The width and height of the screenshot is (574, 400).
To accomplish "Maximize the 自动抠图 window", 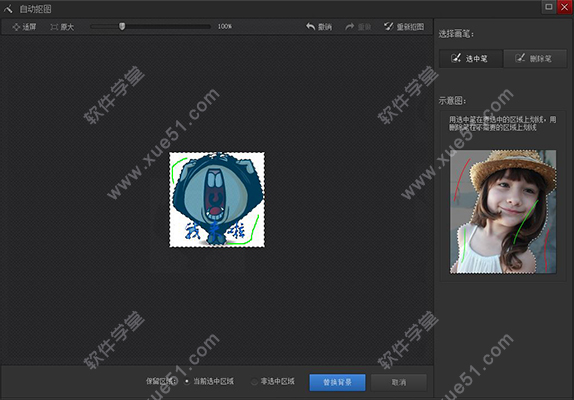I will pyautogui.click(x=549, y=7).
